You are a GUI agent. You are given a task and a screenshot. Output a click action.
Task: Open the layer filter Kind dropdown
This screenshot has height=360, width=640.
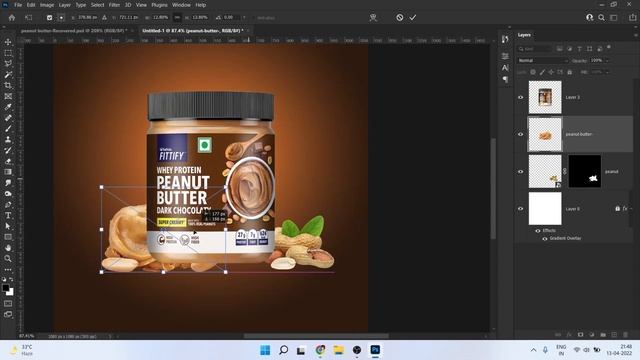(535, 49)
